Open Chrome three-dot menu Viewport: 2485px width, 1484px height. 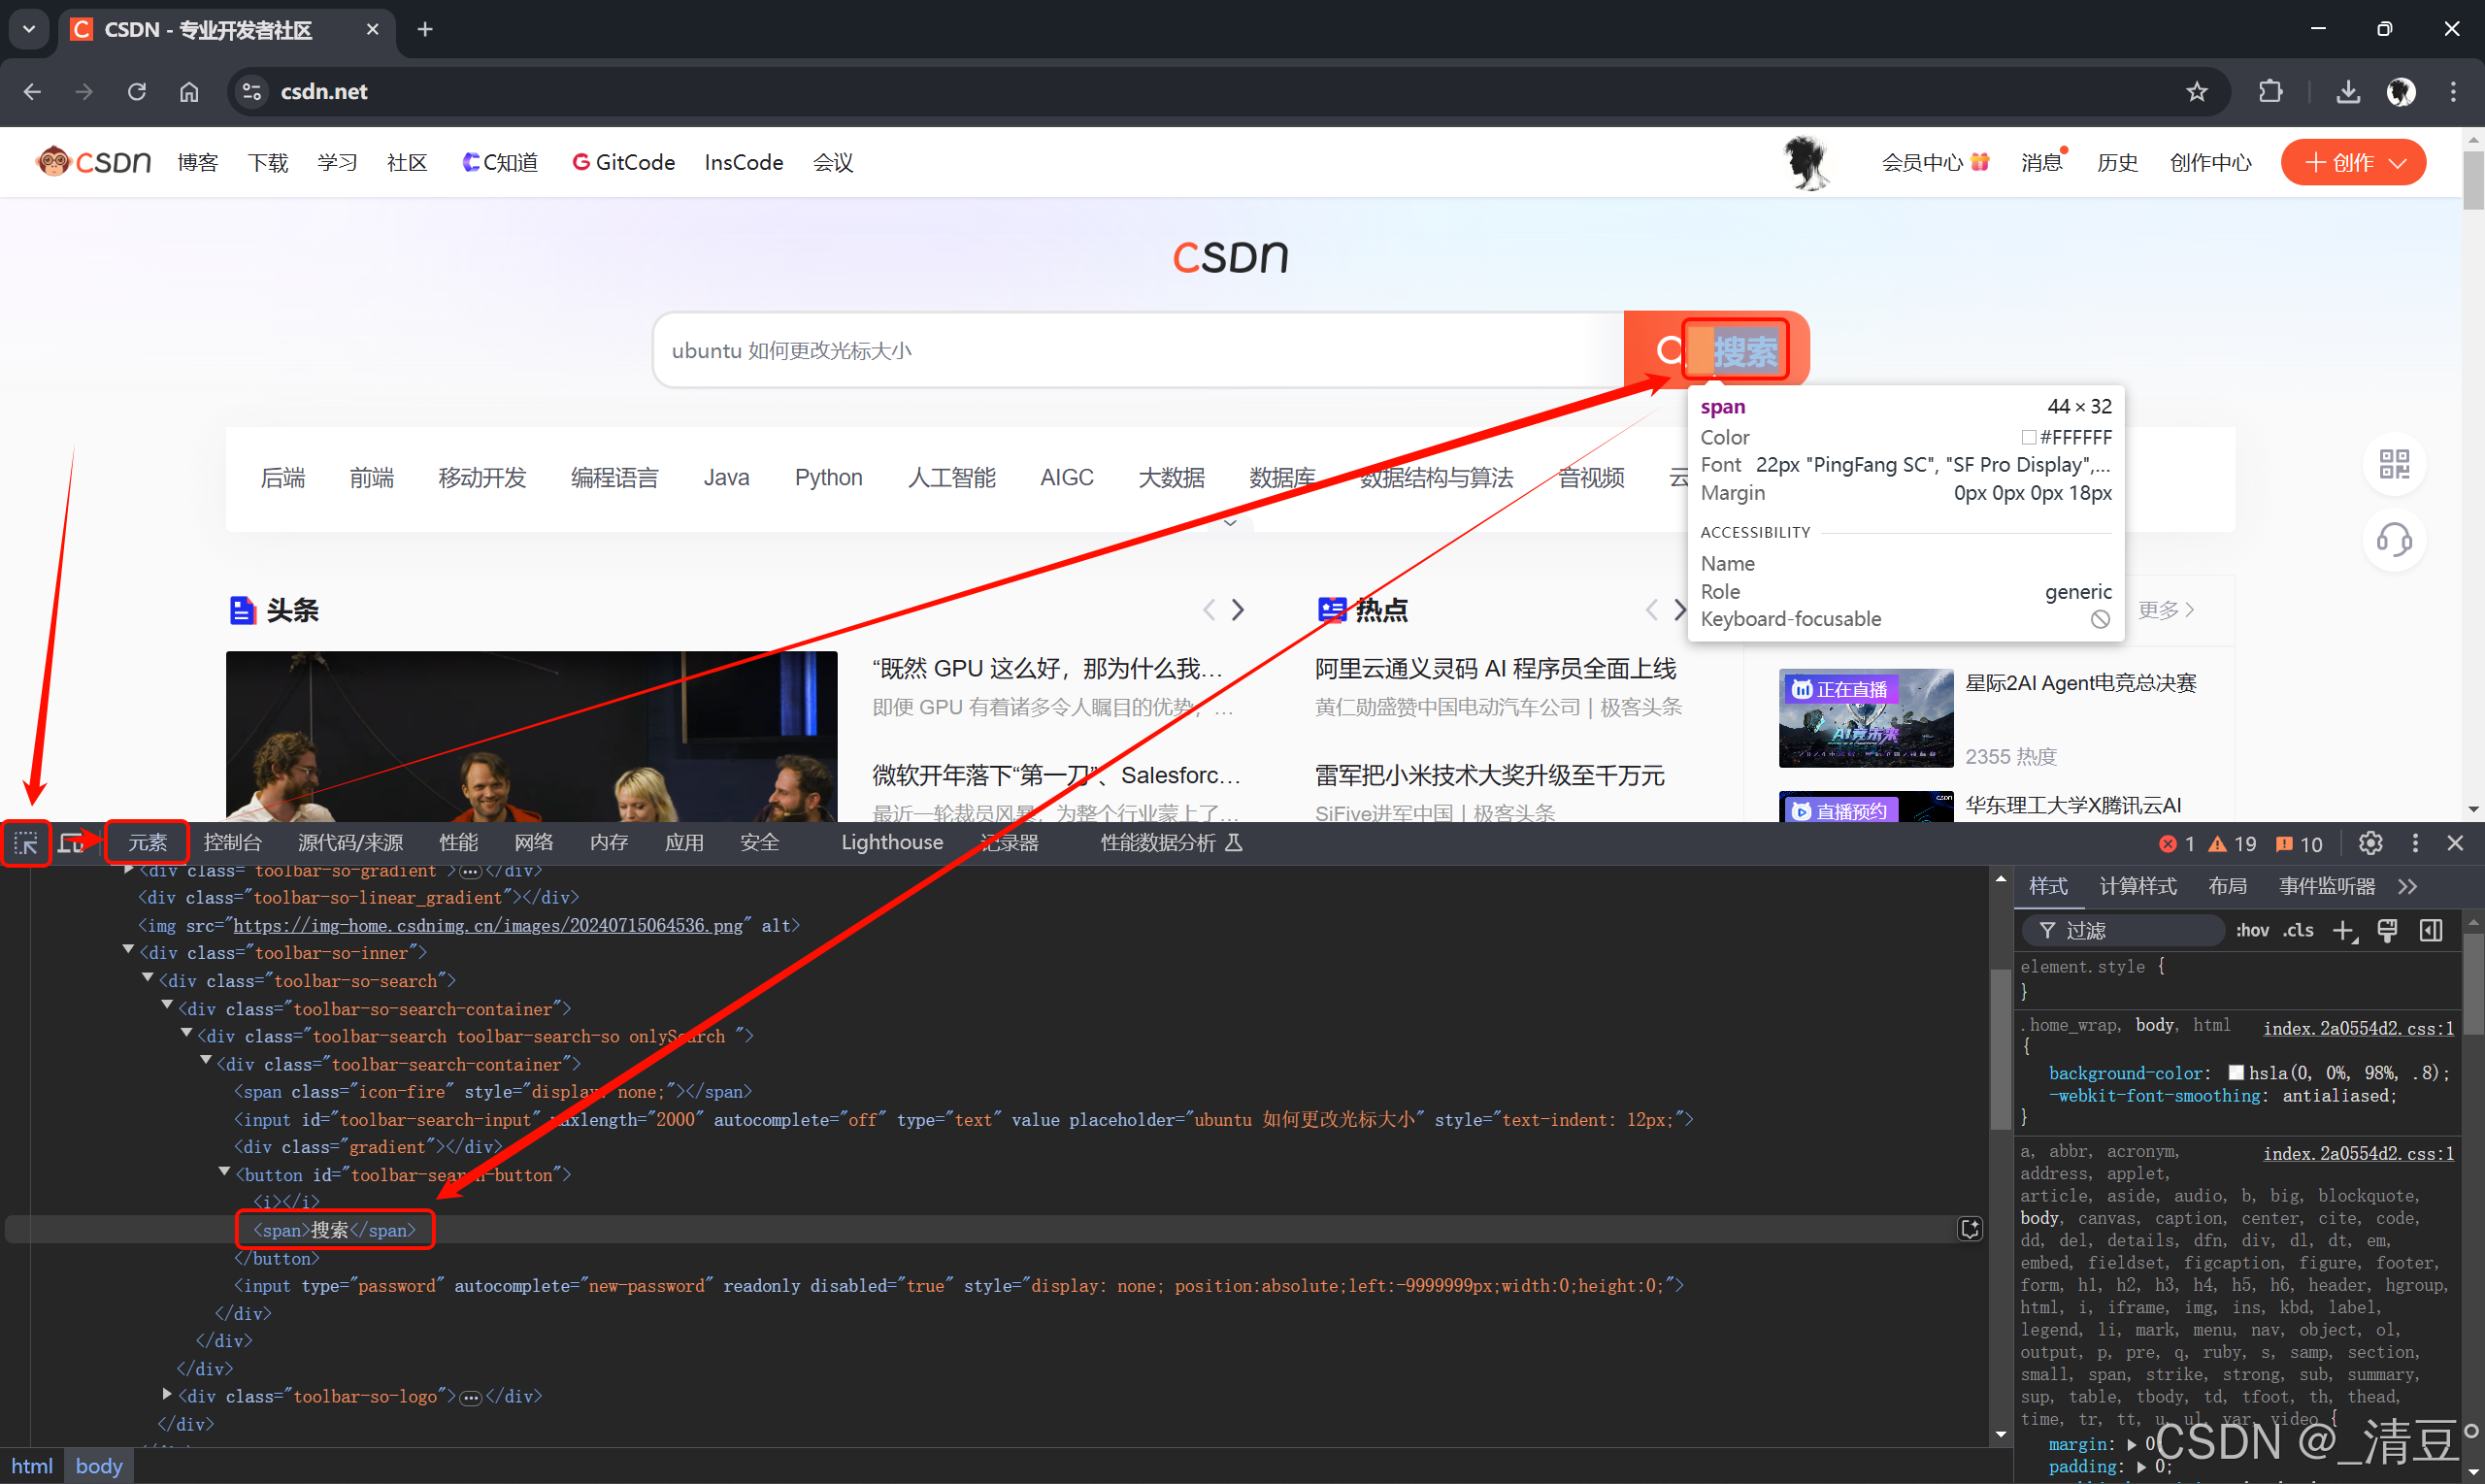(2453, 92)
